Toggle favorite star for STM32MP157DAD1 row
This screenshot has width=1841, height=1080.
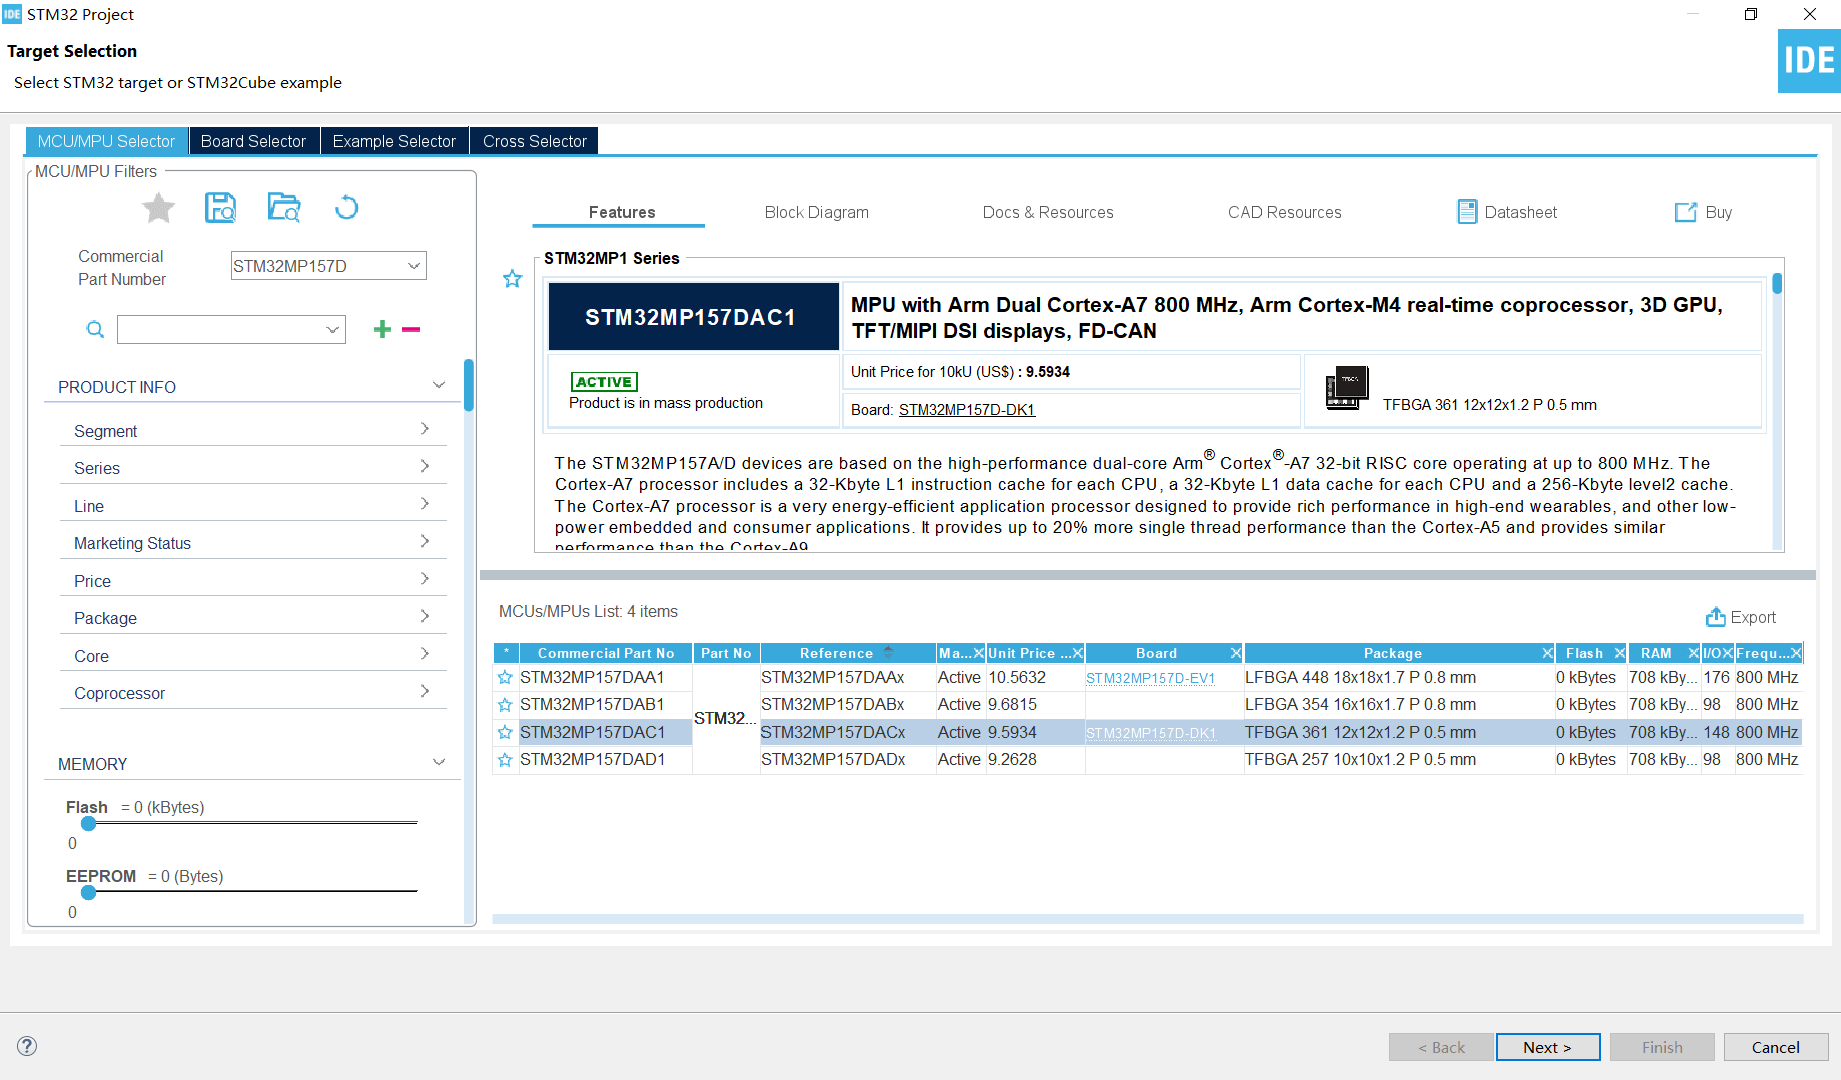[x=505, y=760]
